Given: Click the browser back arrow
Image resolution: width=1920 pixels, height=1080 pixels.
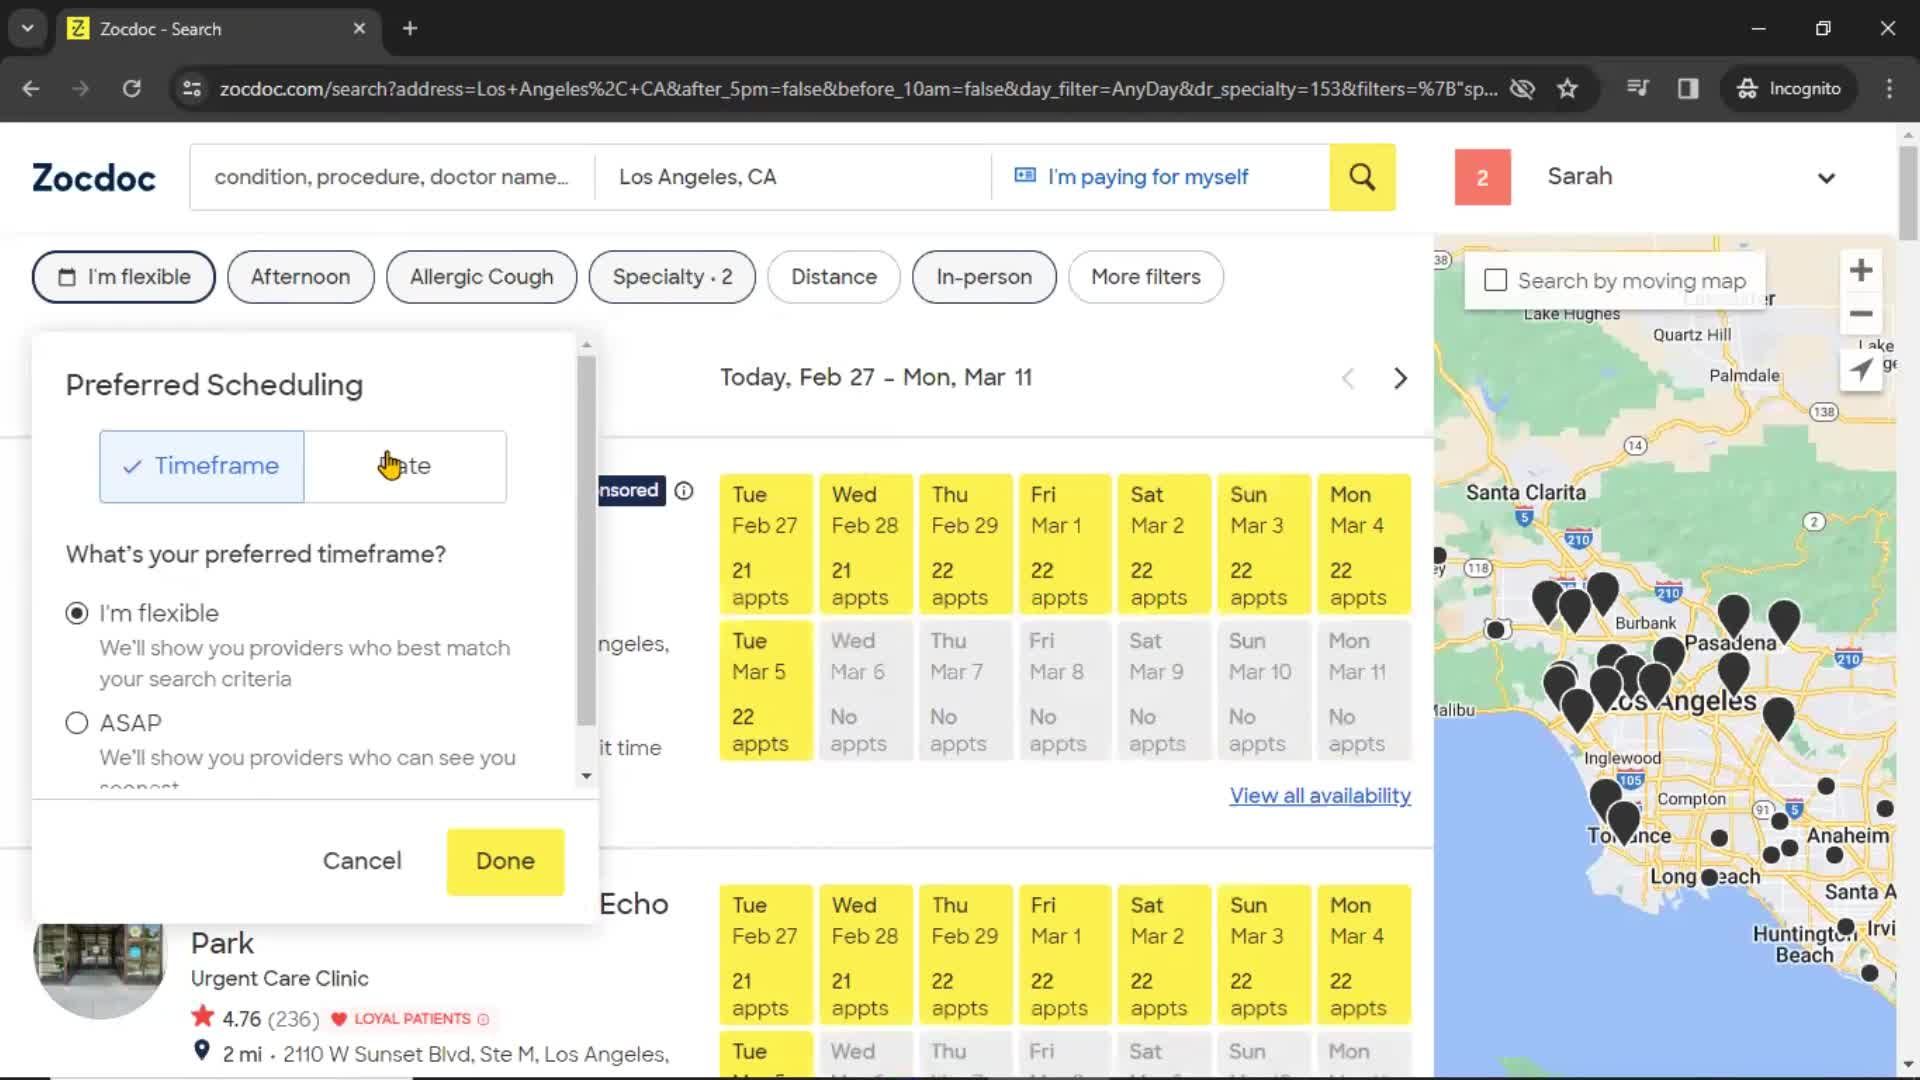Looking at the screenshot, I should 31,89.
